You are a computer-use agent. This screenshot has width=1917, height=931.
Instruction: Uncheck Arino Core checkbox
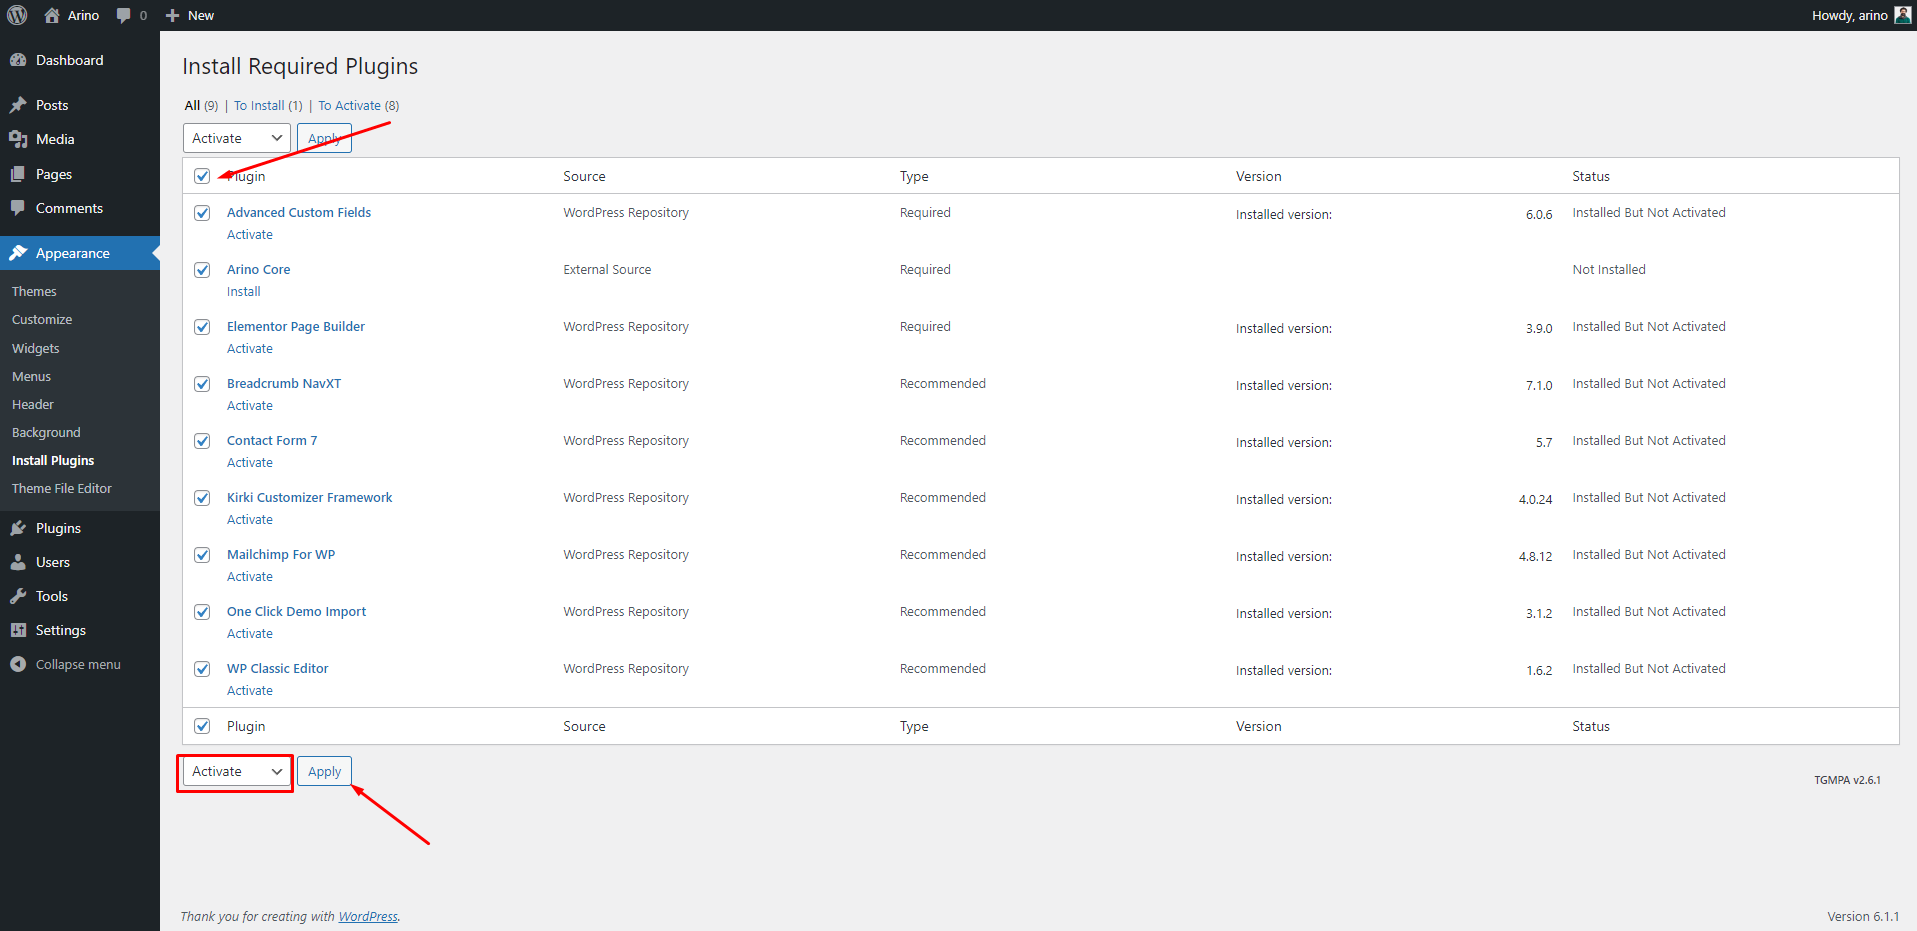tap(202, 270)
